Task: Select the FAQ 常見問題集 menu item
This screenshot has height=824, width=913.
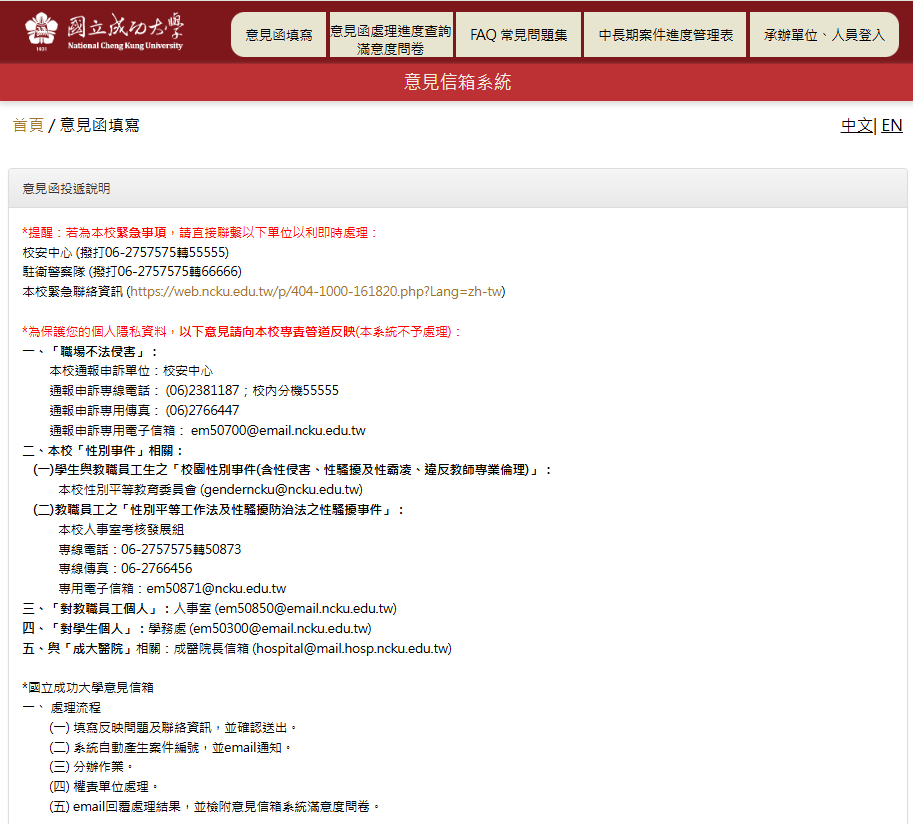Action: pos(518,35)
